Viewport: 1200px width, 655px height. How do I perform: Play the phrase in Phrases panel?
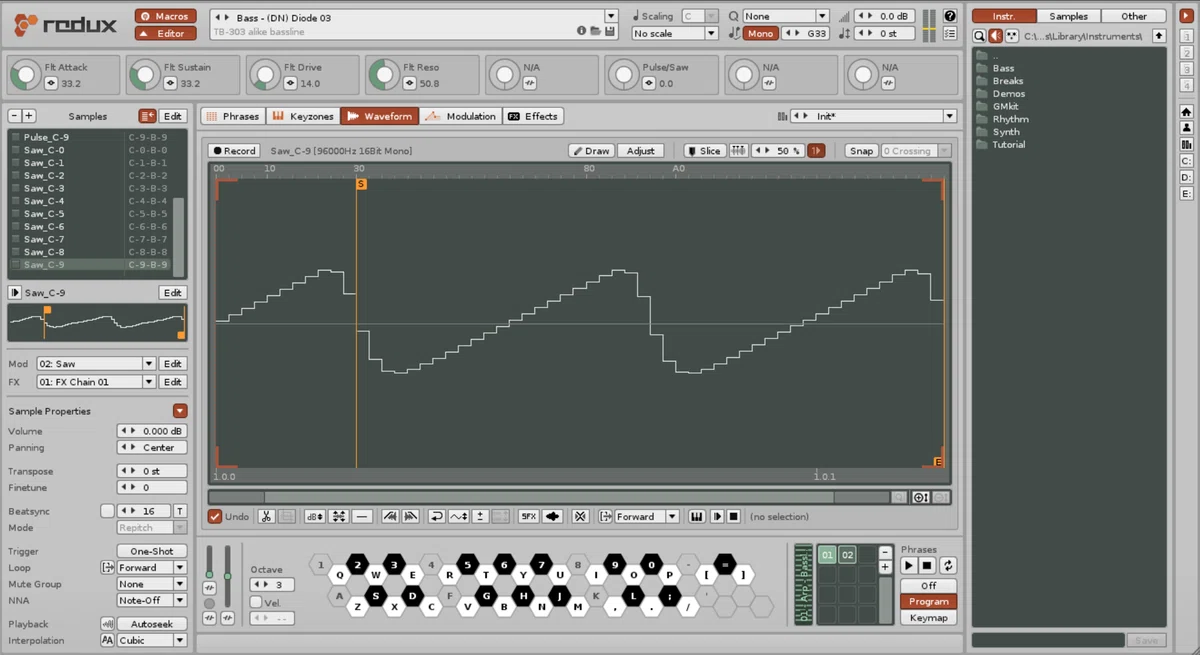tap(909, 566)
